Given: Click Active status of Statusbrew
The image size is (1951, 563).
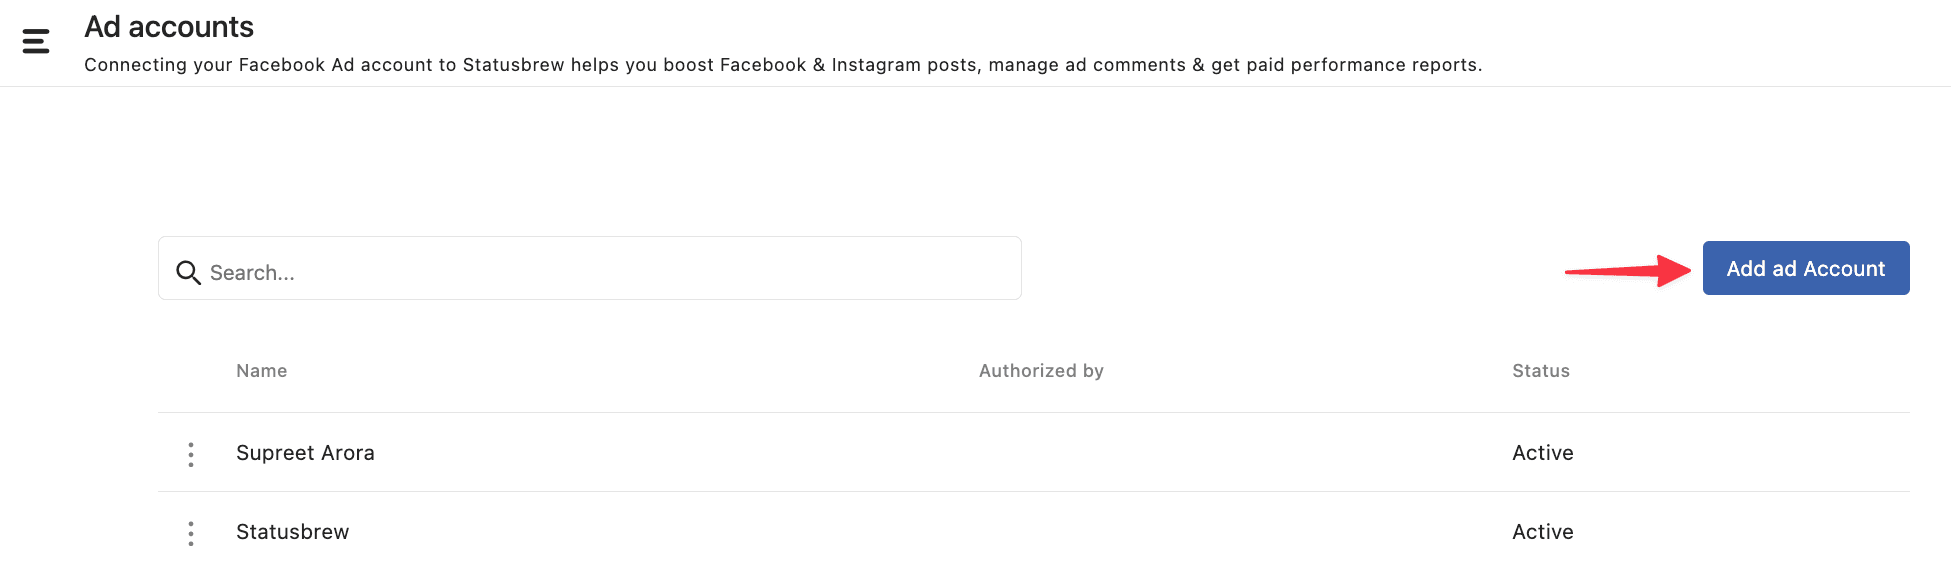Looking at the screenshot, I should click(x=1543, y=532).
